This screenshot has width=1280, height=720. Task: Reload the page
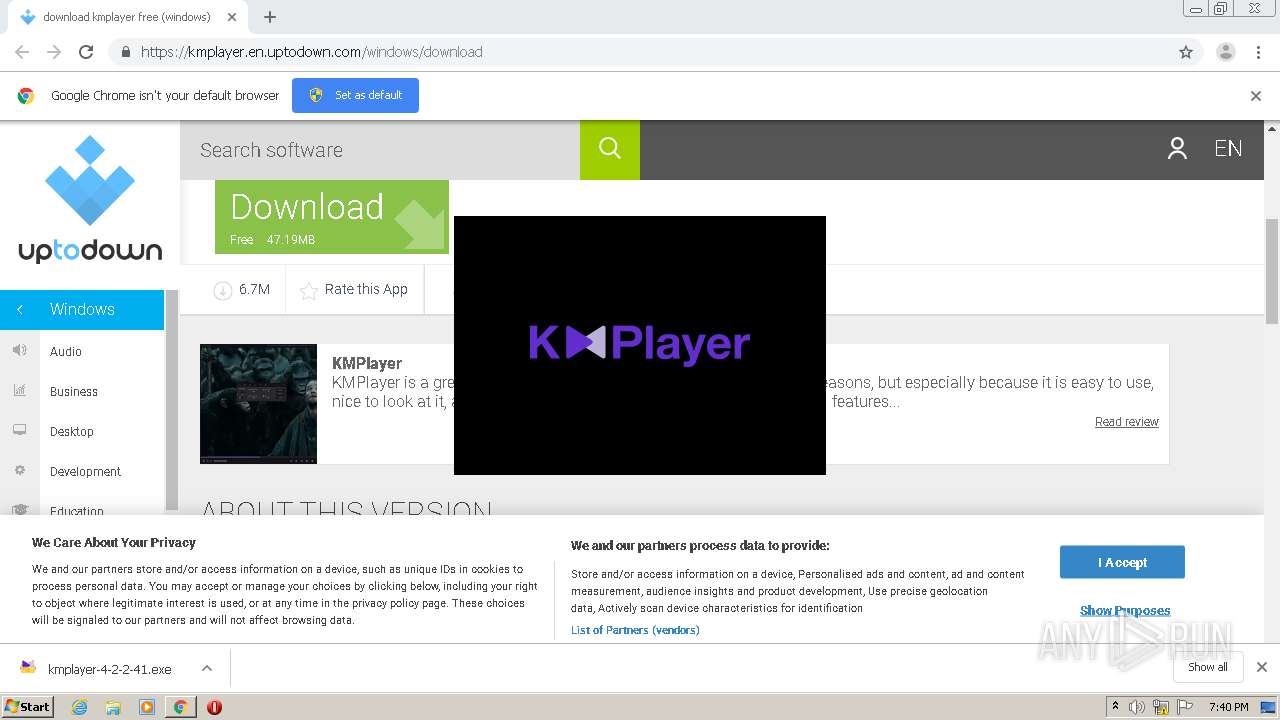[86, 52]
